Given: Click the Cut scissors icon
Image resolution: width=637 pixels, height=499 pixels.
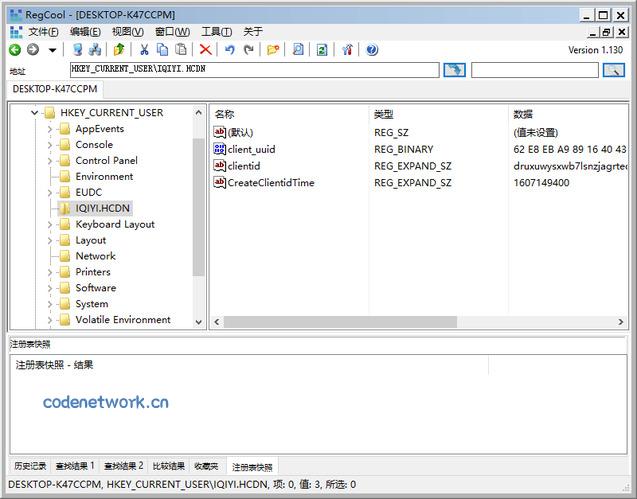Looking at the screenshot, I should 144,50.
